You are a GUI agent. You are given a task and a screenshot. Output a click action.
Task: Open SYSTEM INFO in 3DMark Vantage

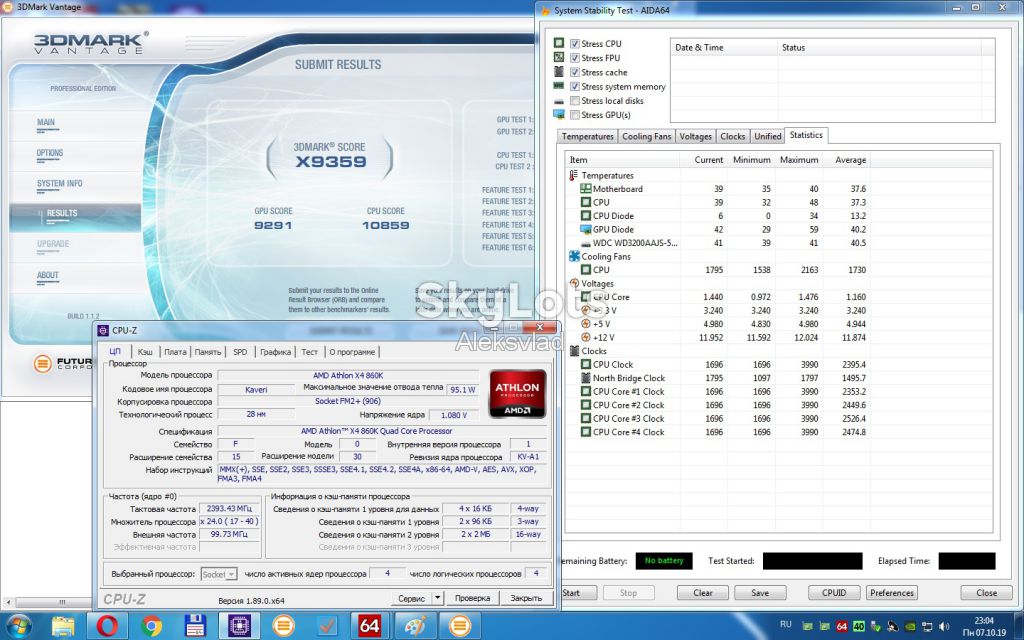[59, 184]
